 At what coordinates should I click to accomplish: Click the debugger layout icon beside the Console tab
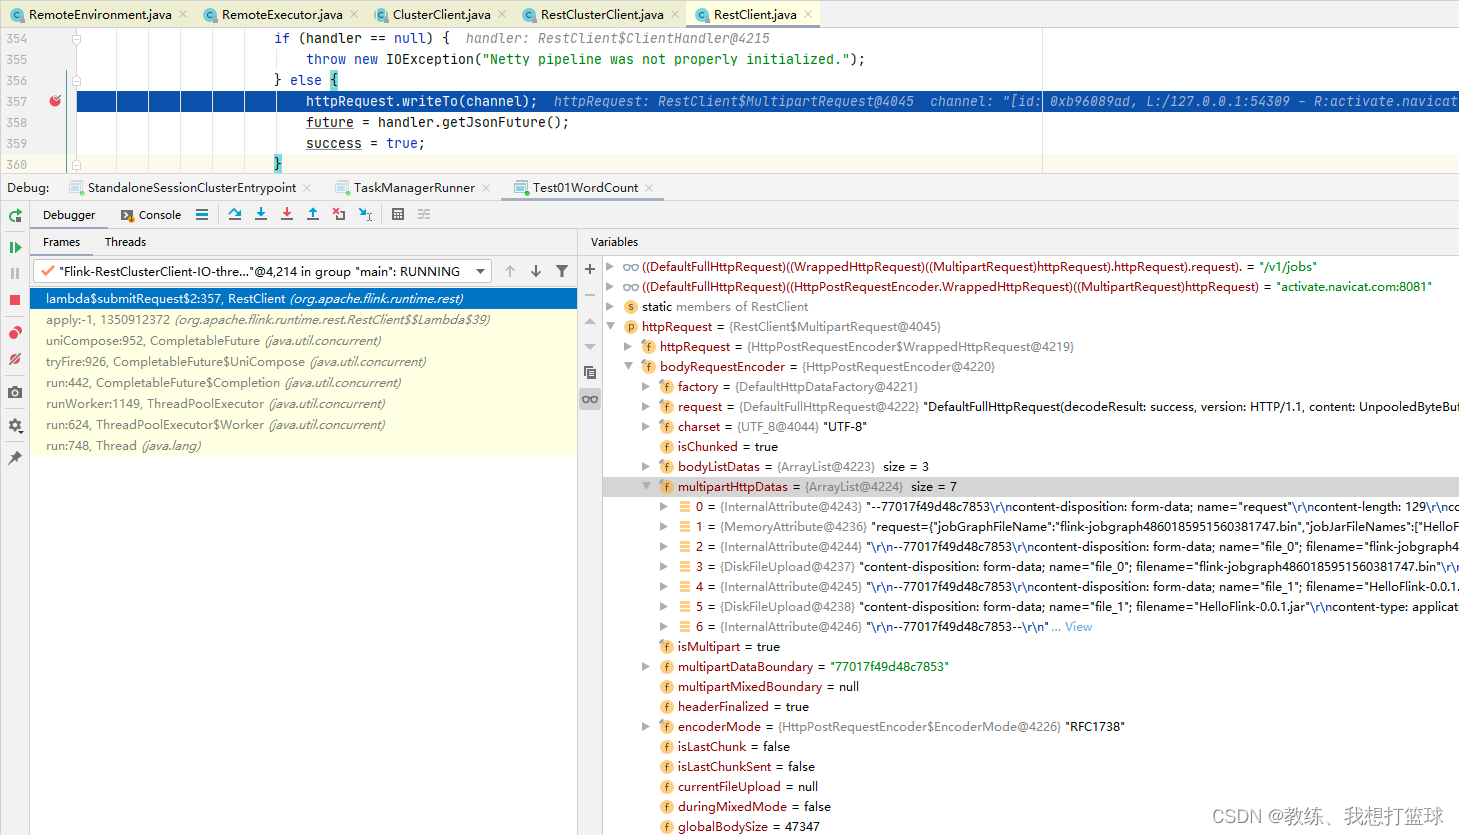point(202,214)
